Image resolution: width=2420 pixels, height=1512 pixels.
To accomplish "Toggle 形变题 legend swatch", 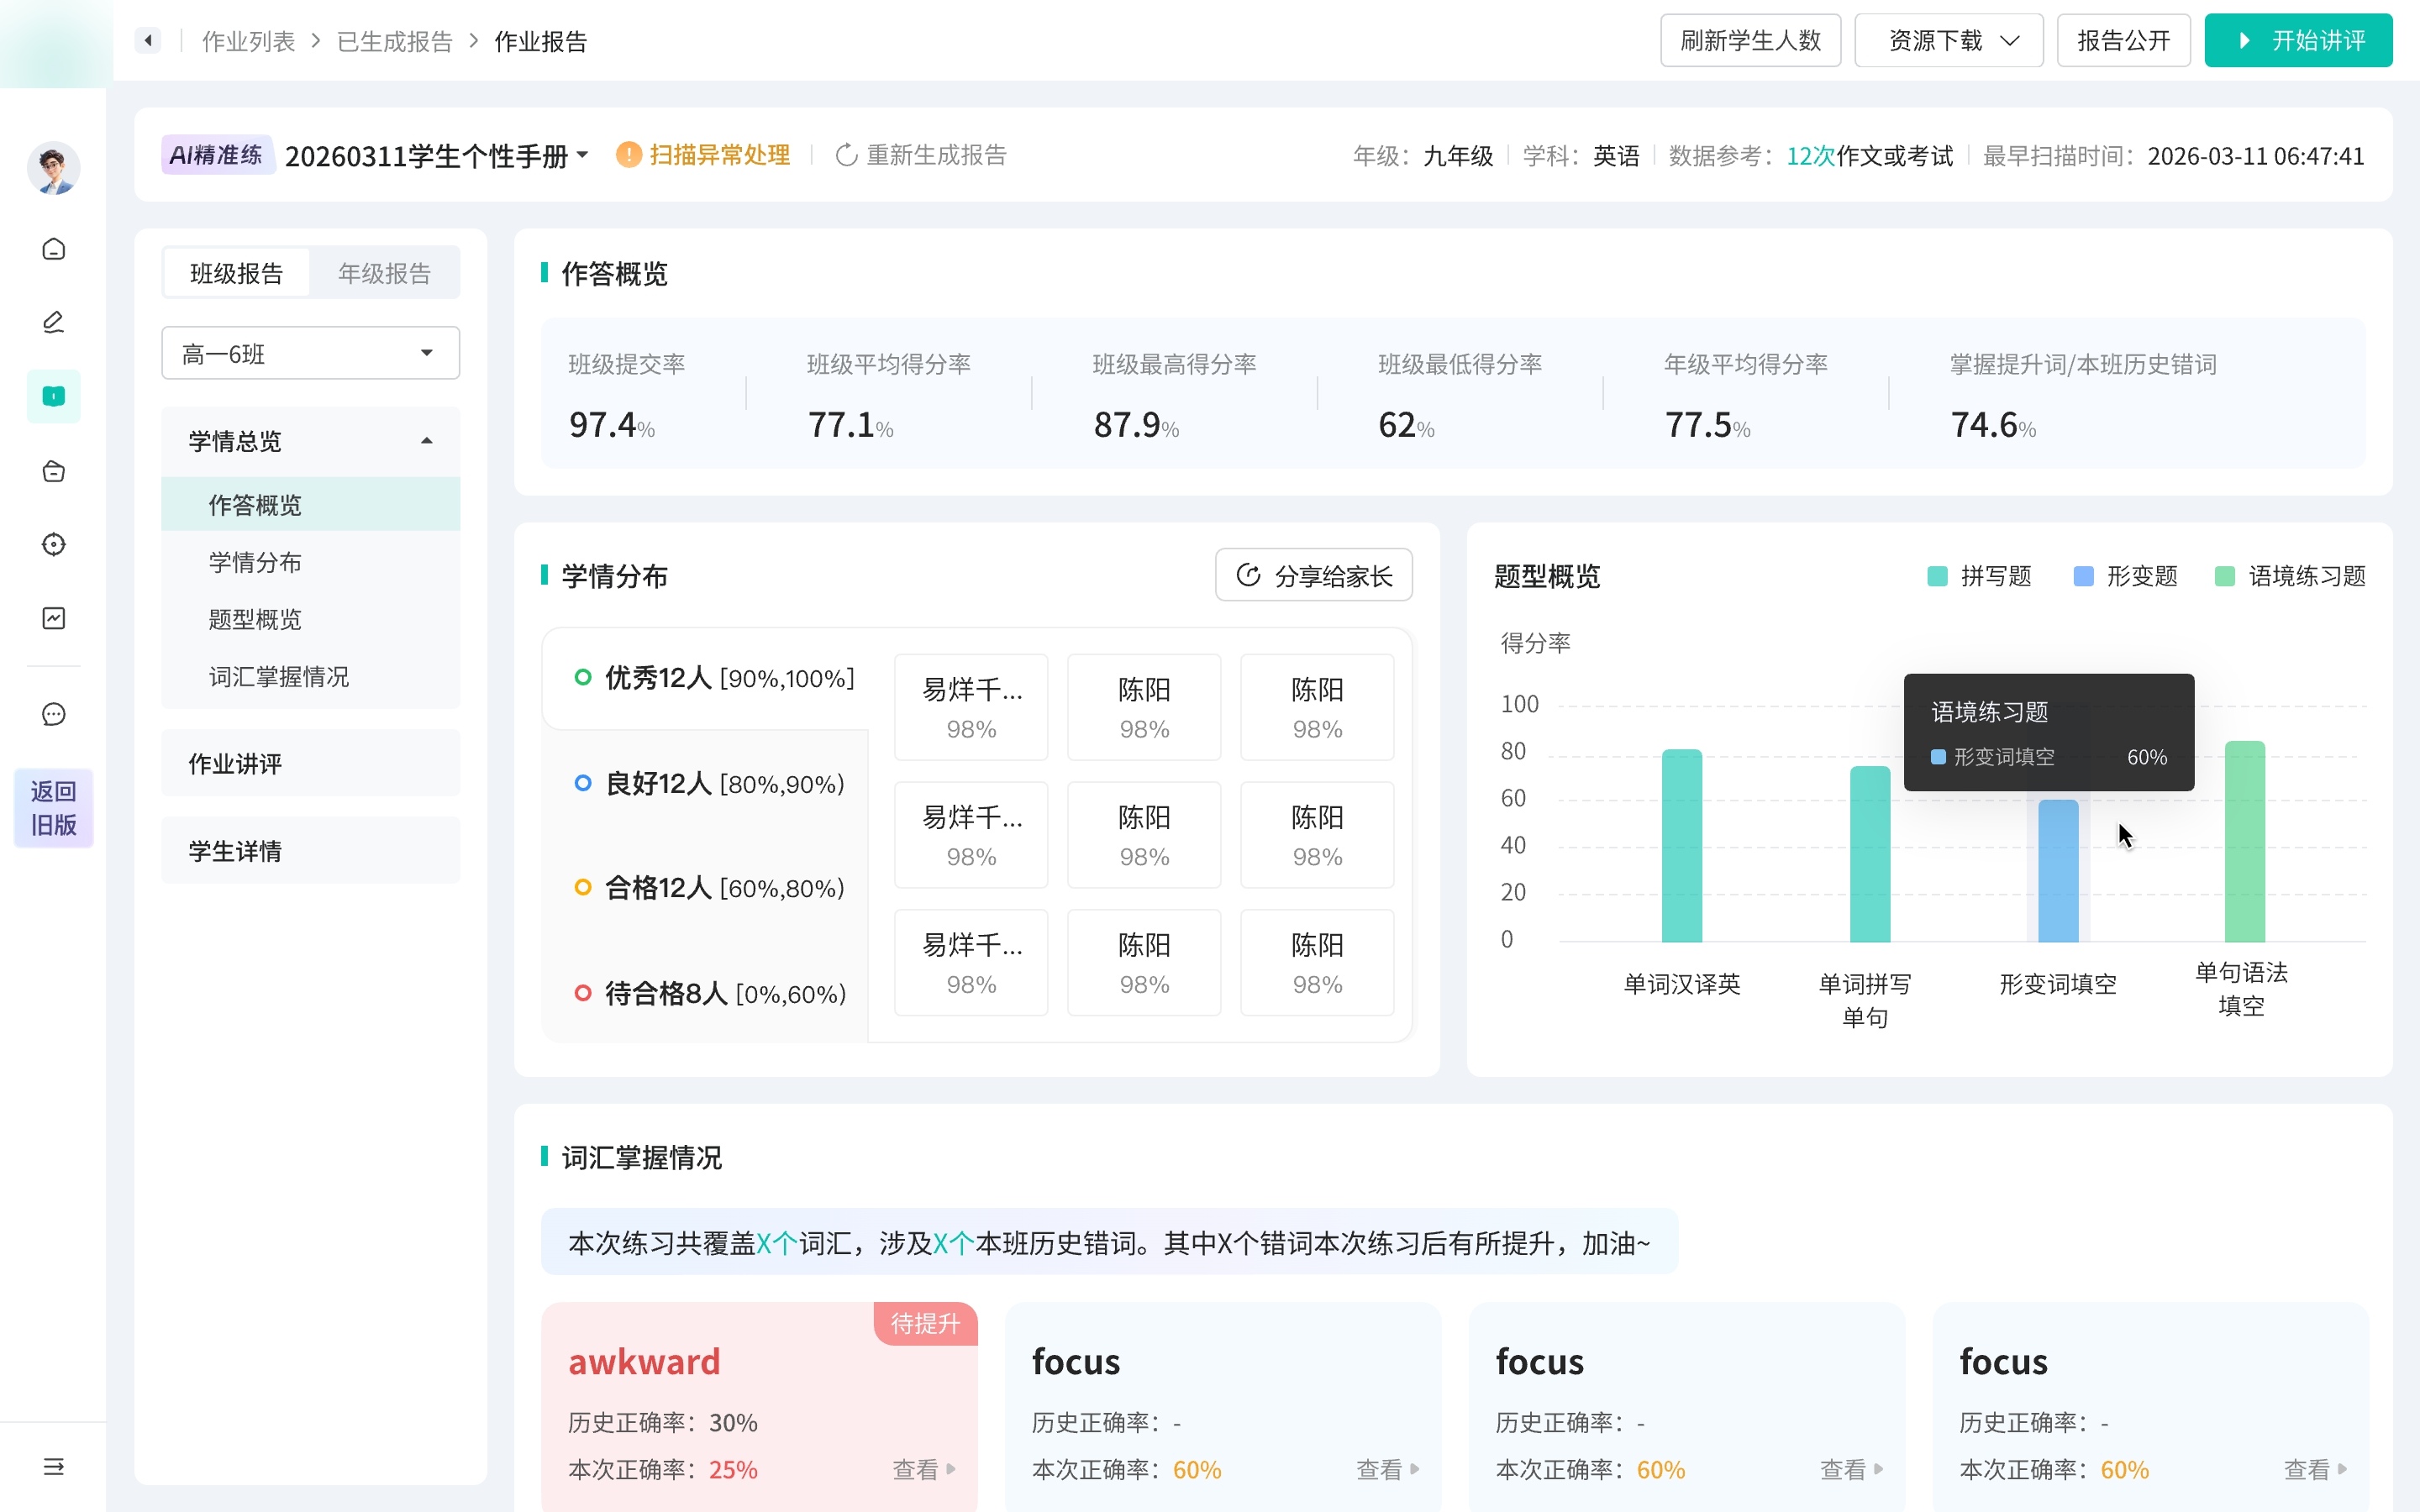I will (2084, 576).
